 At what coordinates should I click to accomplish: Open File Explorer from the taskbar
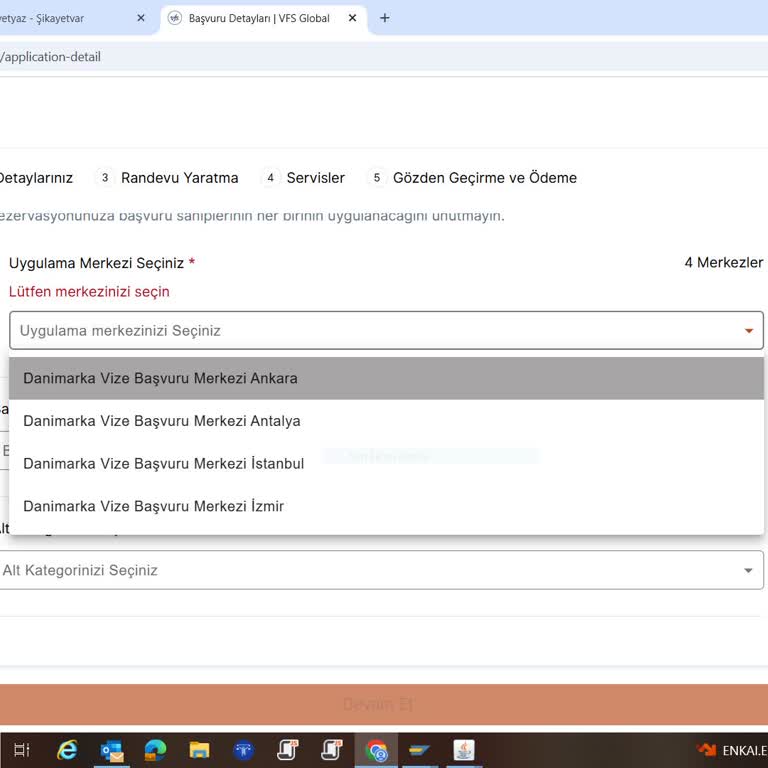pyautogui.click(x=199, y=750)
